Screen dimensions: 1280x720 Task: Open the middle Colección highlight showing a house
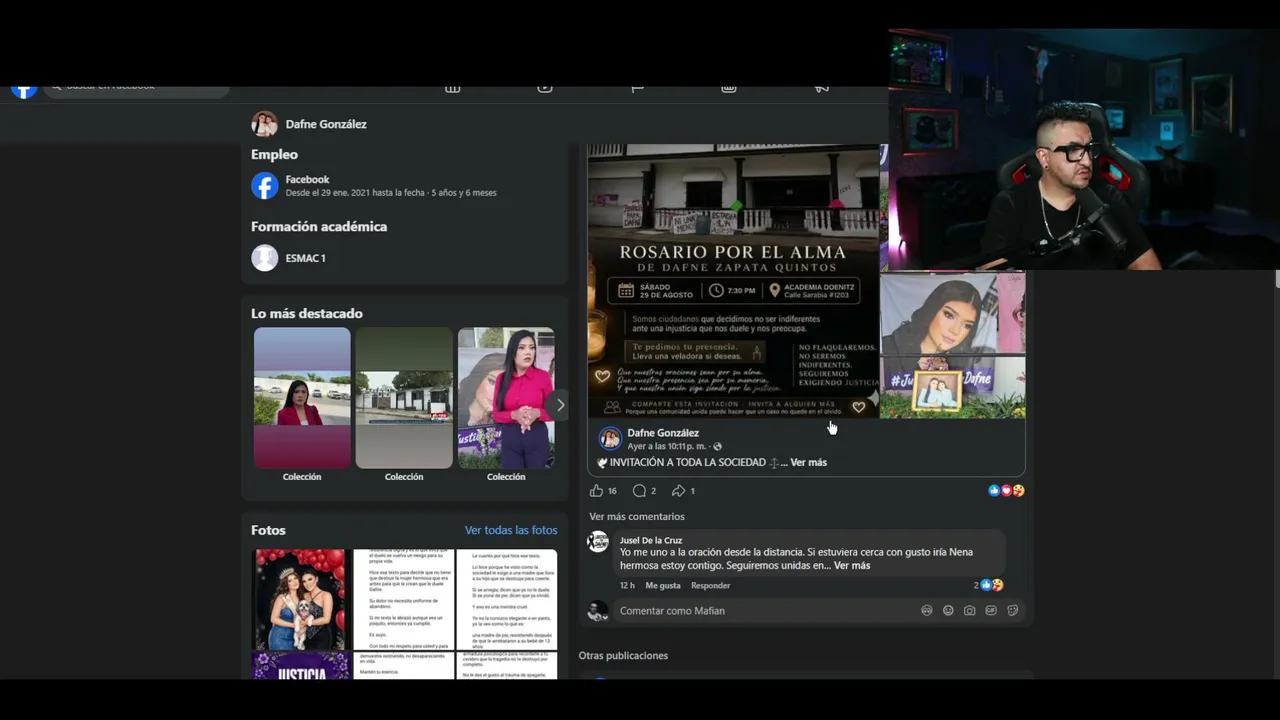pos(404,398)
